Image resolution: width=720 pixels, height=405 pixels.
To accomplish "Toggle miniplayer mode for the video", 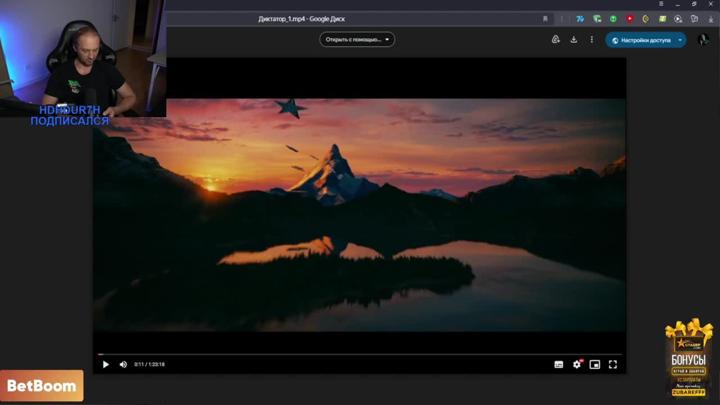I will 595,364.
